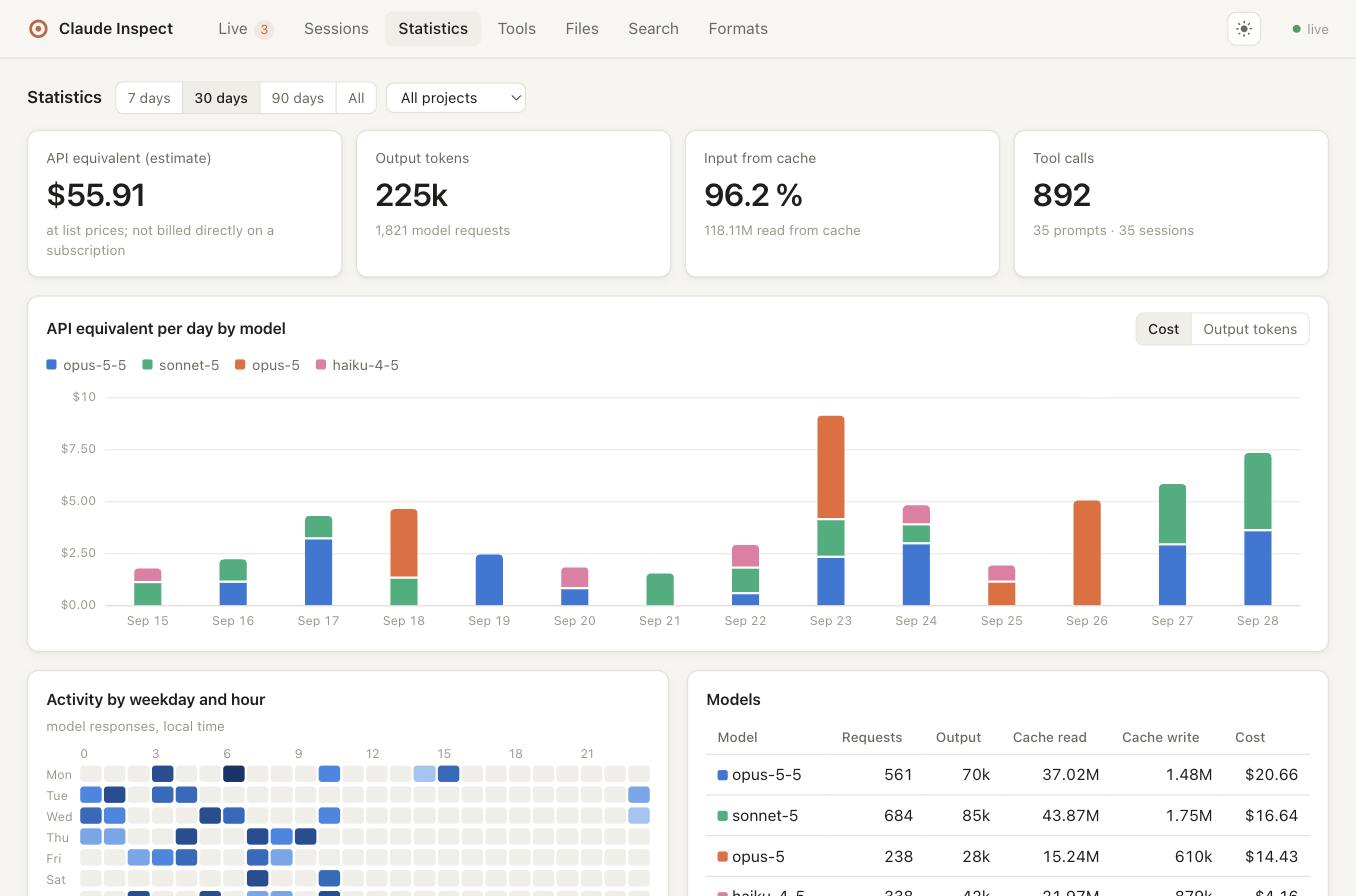Click the Requests column header

pyautogui.click(x=872, y=737)
